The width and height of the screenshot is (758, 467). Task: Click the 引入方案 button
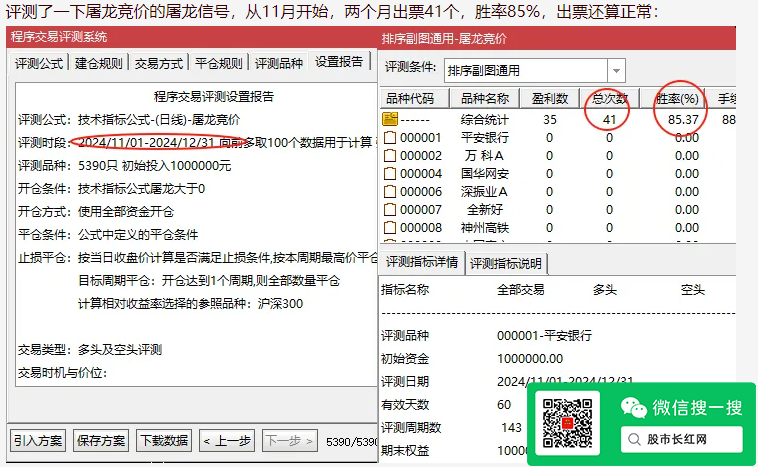click(x=38, y=440)
